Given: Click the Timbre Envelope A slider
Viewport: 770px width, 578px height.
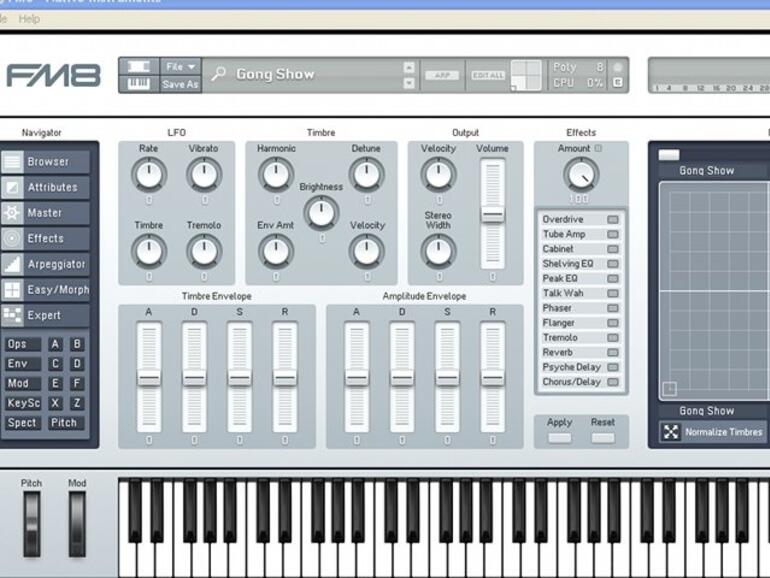Looking at the screenshot, I should (149, 377).
